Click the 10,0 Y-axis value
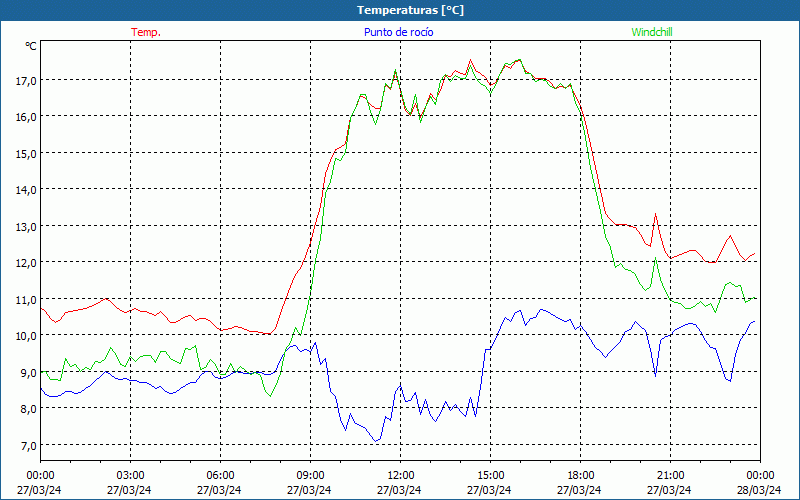 click(27, 336)
